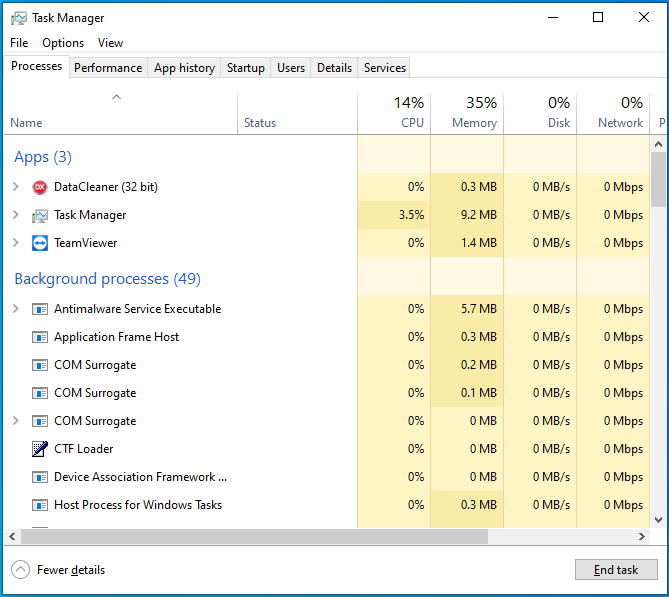The image size is (669, 597).
Task: Sort processes by Memory column header
Action: [x=467, y=113]
